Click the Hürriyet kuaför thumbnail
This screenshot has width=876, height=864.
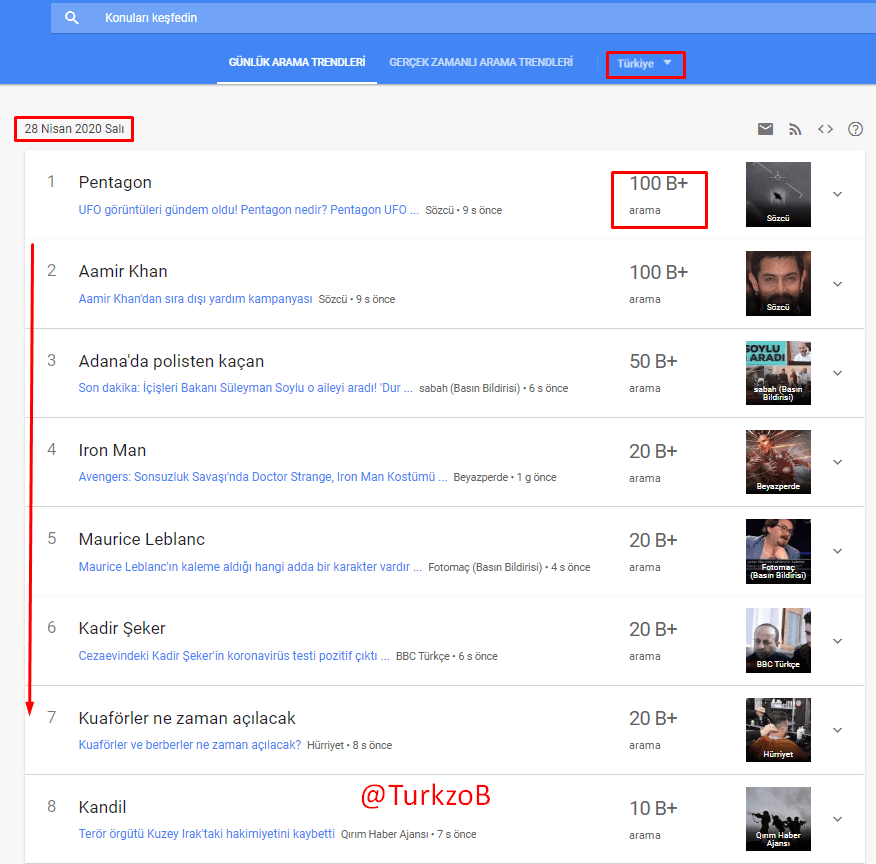[778, 730]
